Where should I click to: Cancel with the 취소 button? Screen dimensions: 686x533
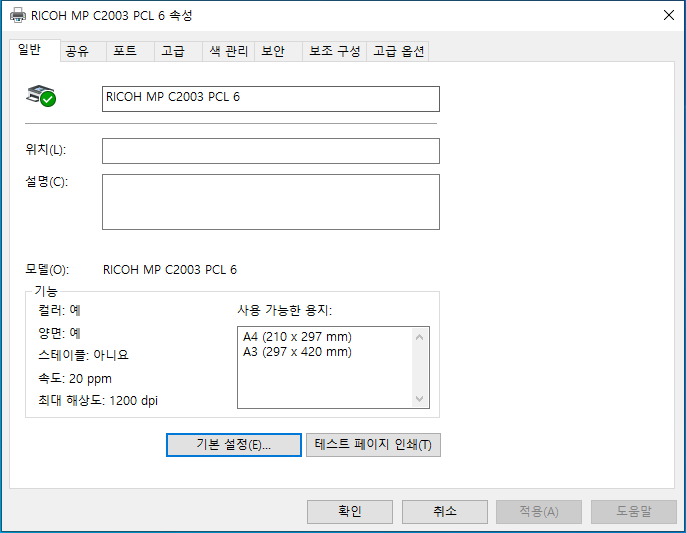pyautogui.click(x=444, y=512)
